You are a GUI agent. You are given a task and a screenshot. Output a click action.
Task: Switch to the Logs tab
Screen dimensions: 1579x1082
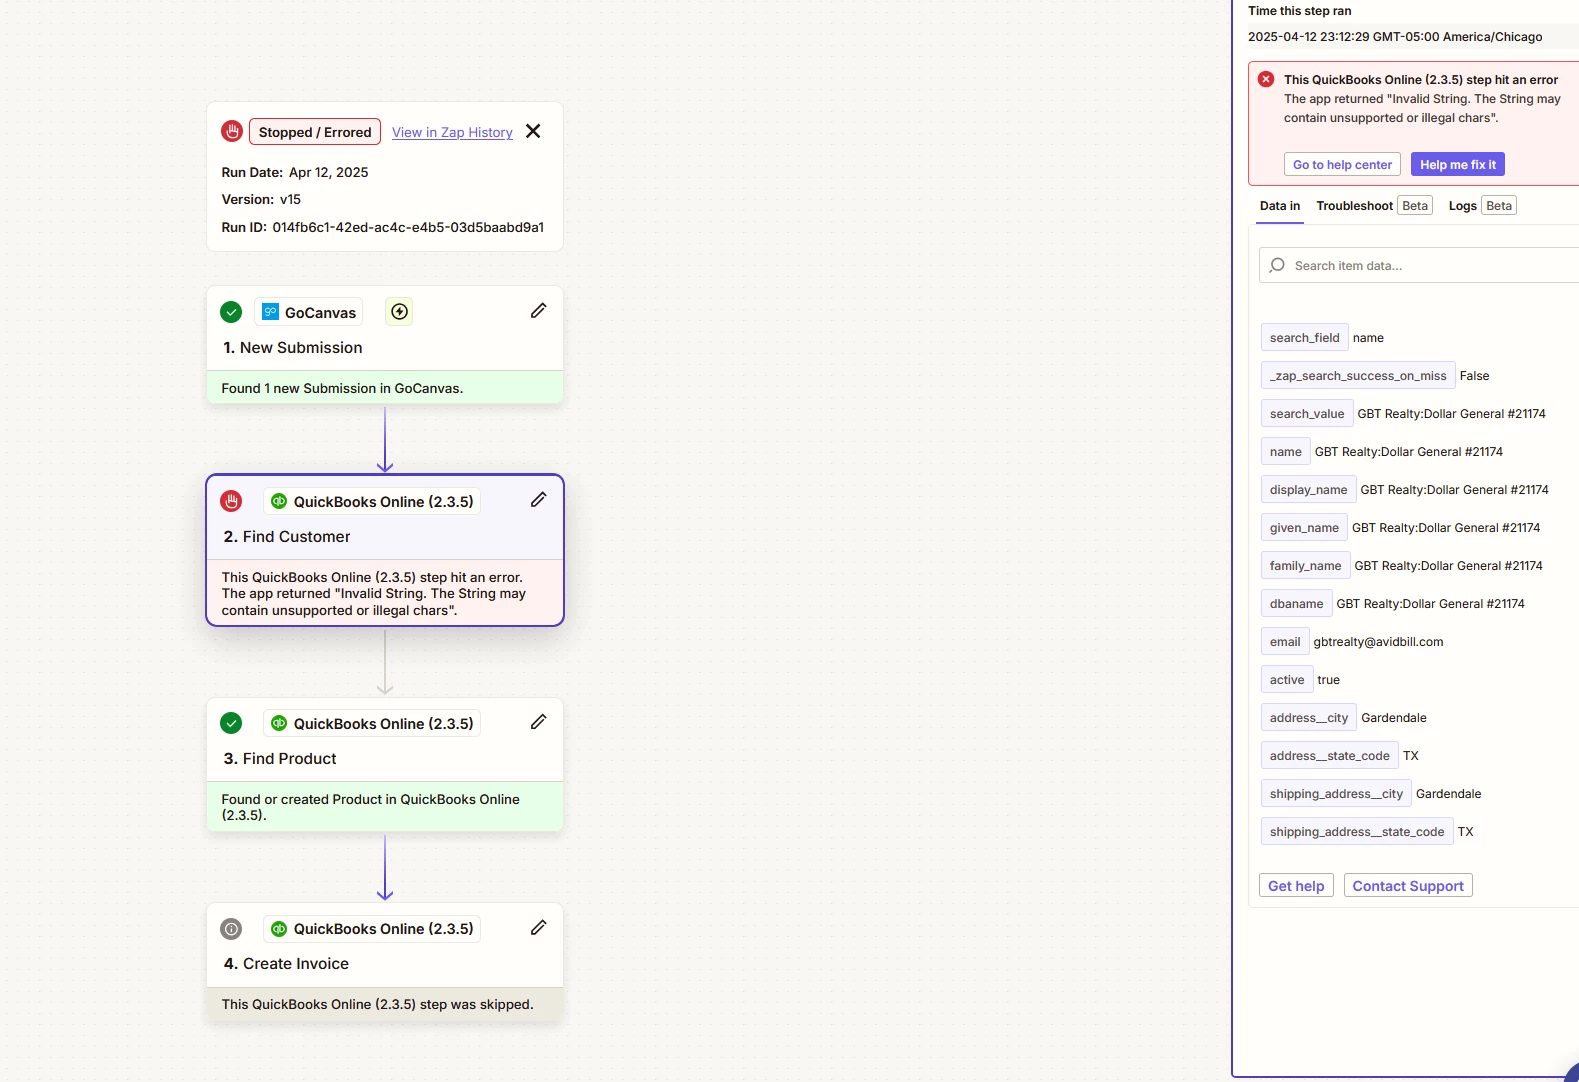[1482, 206]
